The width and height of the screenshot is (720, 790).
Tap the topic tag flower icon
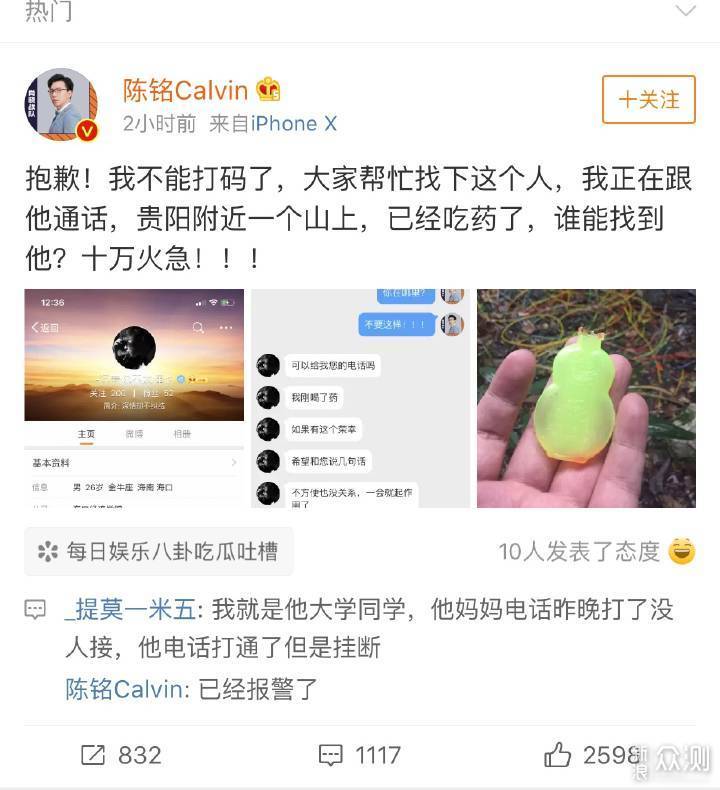coord(48,551)
